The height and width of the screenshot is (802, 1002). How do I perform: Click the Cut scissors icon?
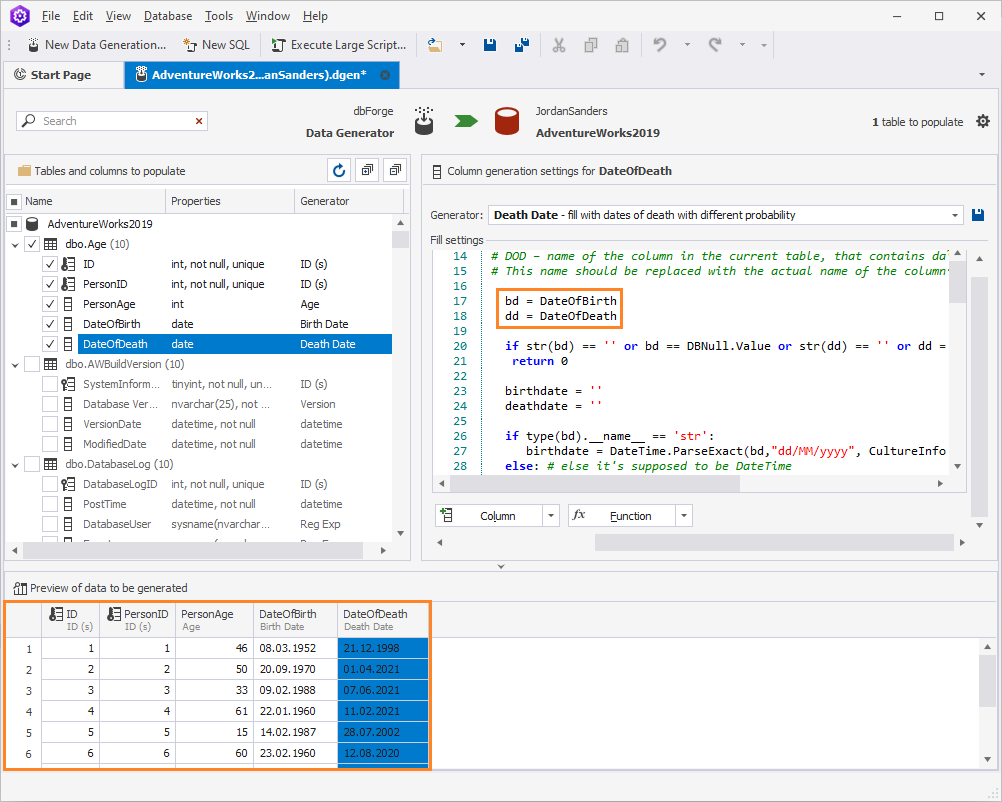559,45
